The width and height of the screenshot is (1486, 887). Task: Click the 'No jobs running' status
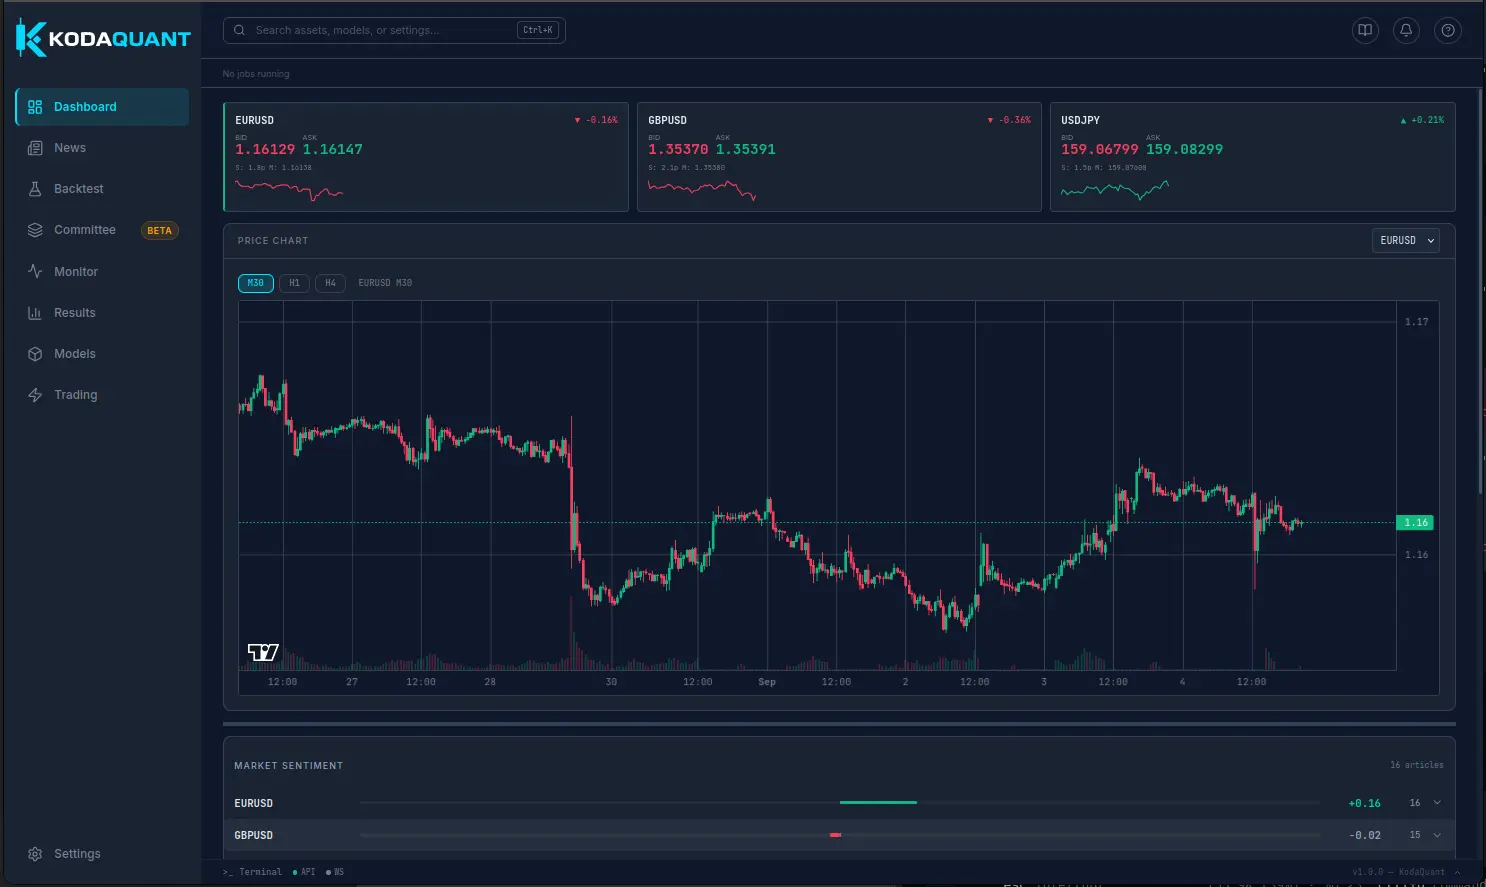point(256,74)
